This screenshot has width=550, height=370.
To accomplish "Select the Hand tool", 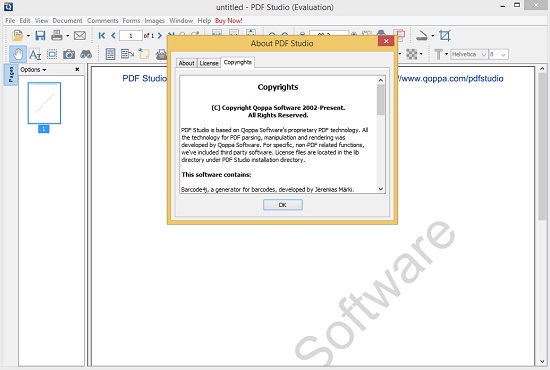I will pos(18,54).
